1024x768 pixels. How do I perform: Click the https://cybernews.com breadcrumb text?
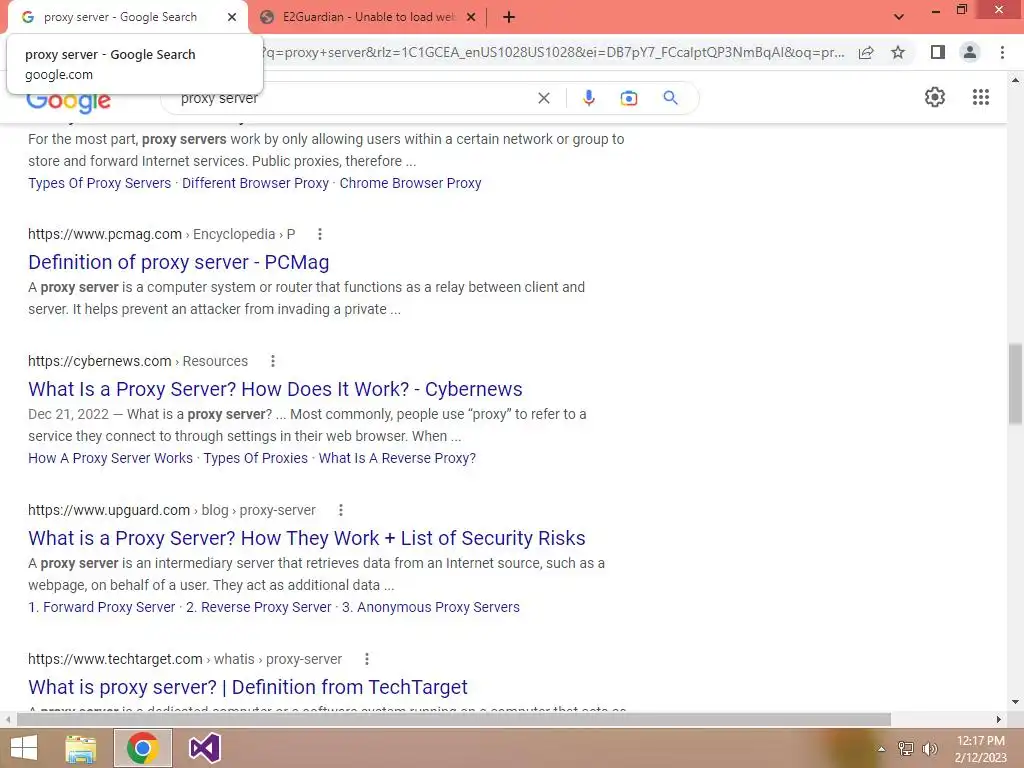pyautogui.click(x=99, y=360)
